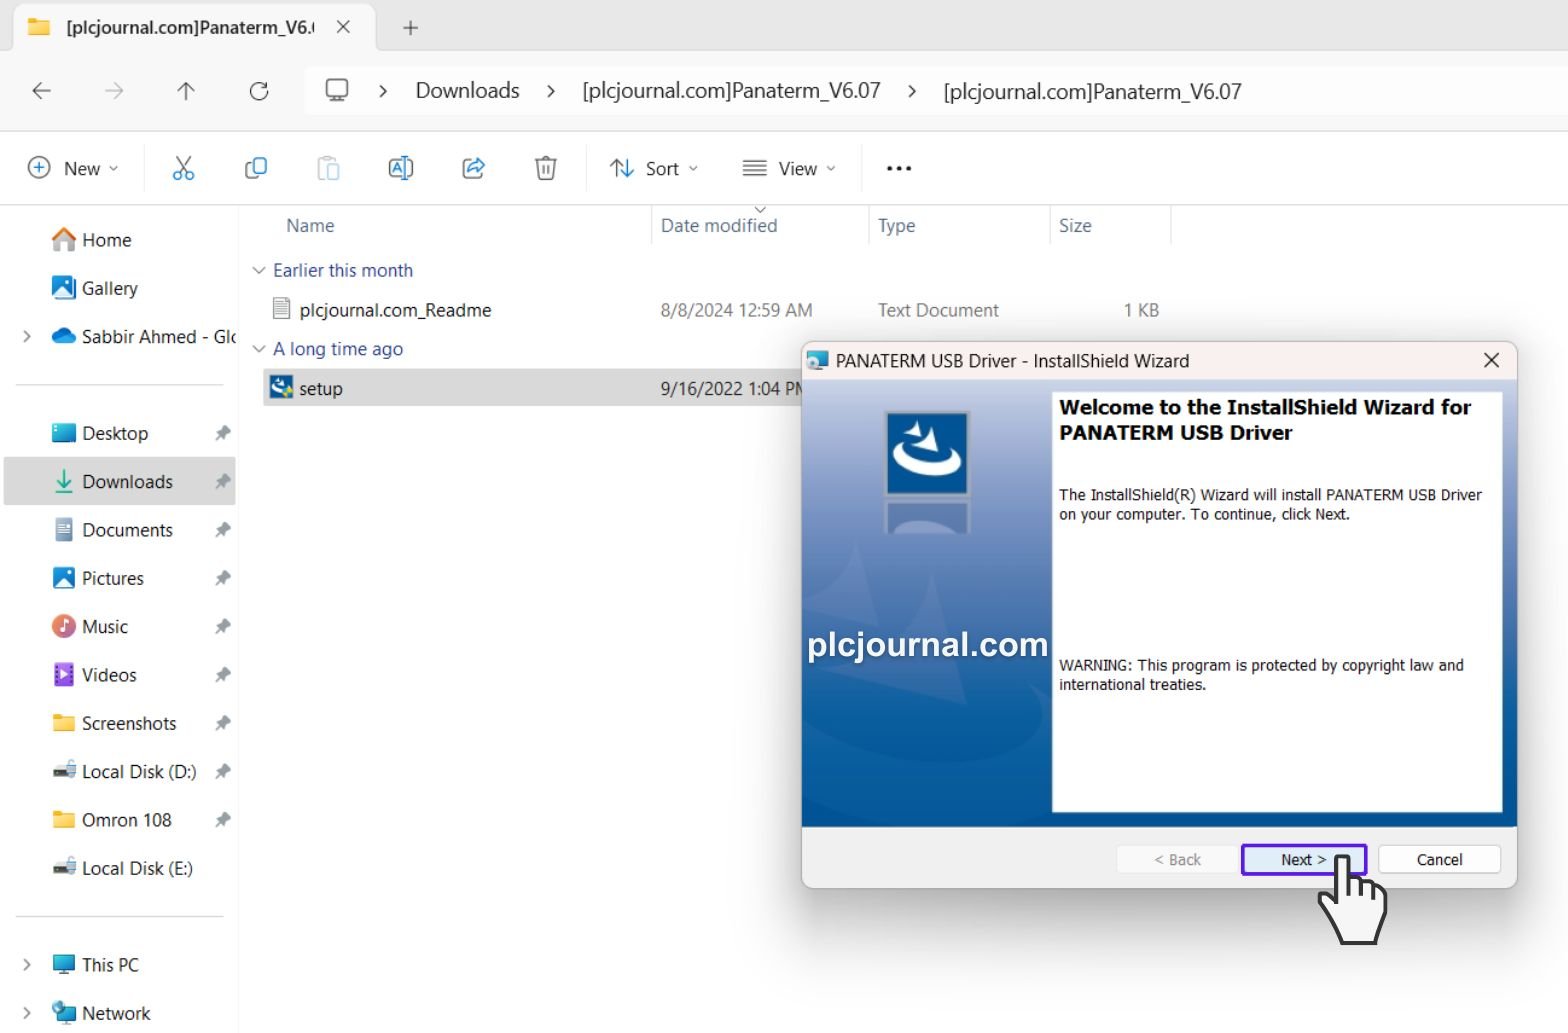This screenshot has height=1033, width=1568.
Task: Open the New item dropdown
Action: point(73,168)
